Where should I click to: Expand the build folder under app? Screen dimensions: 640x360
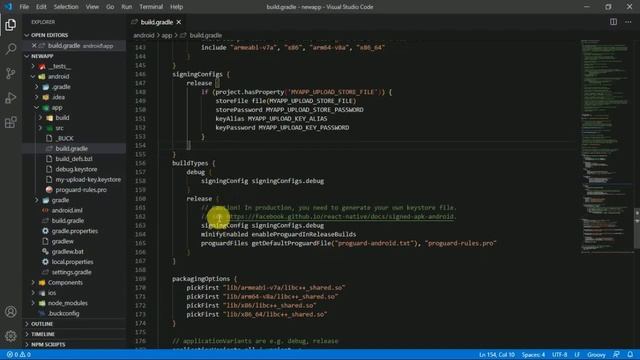coord(74,118)
